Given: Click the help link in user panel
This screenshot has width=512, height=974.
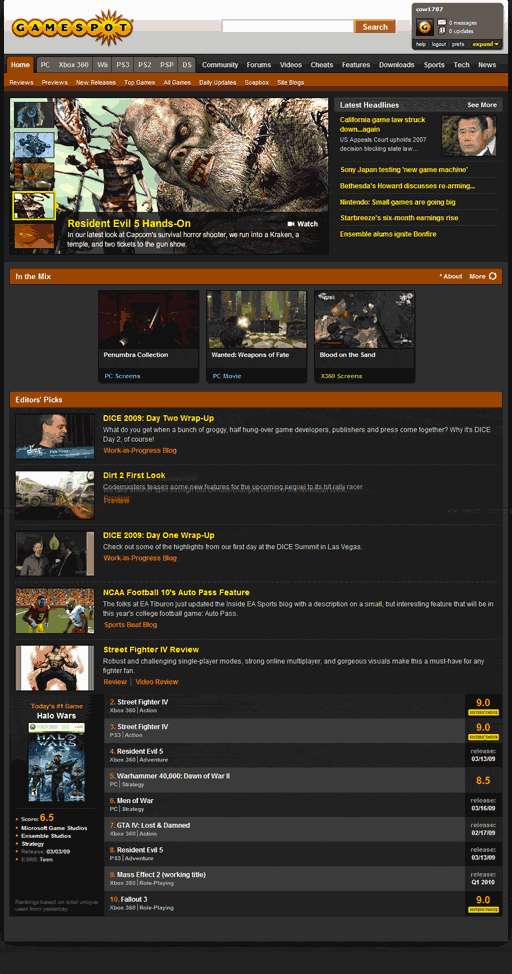Looking at the screenshot, I should 421,44.
